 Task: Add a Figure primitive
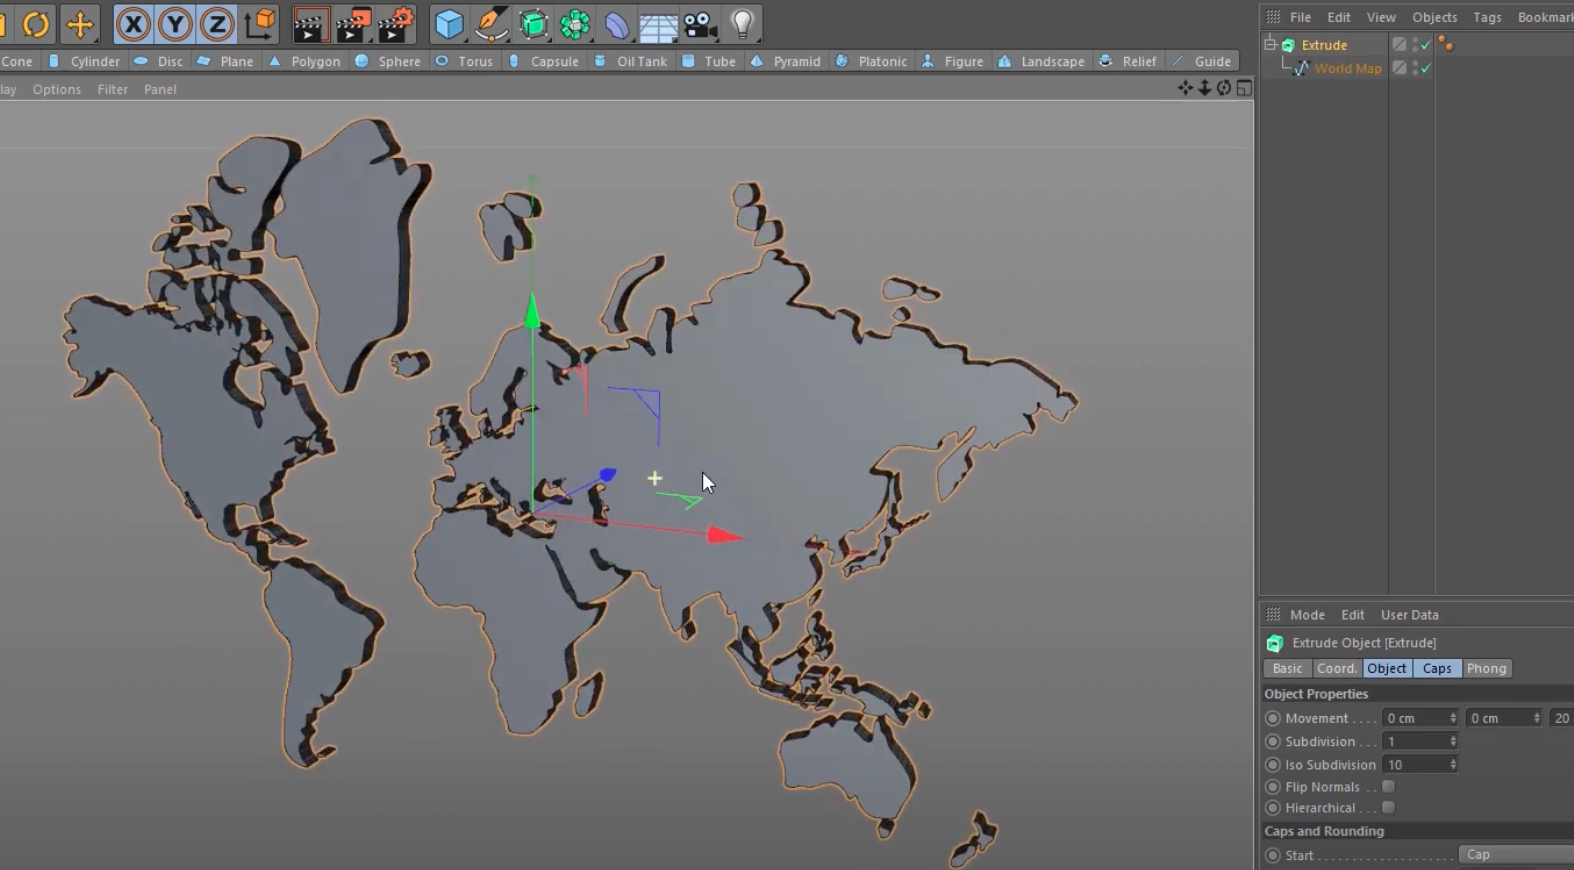tap(953, 61)
